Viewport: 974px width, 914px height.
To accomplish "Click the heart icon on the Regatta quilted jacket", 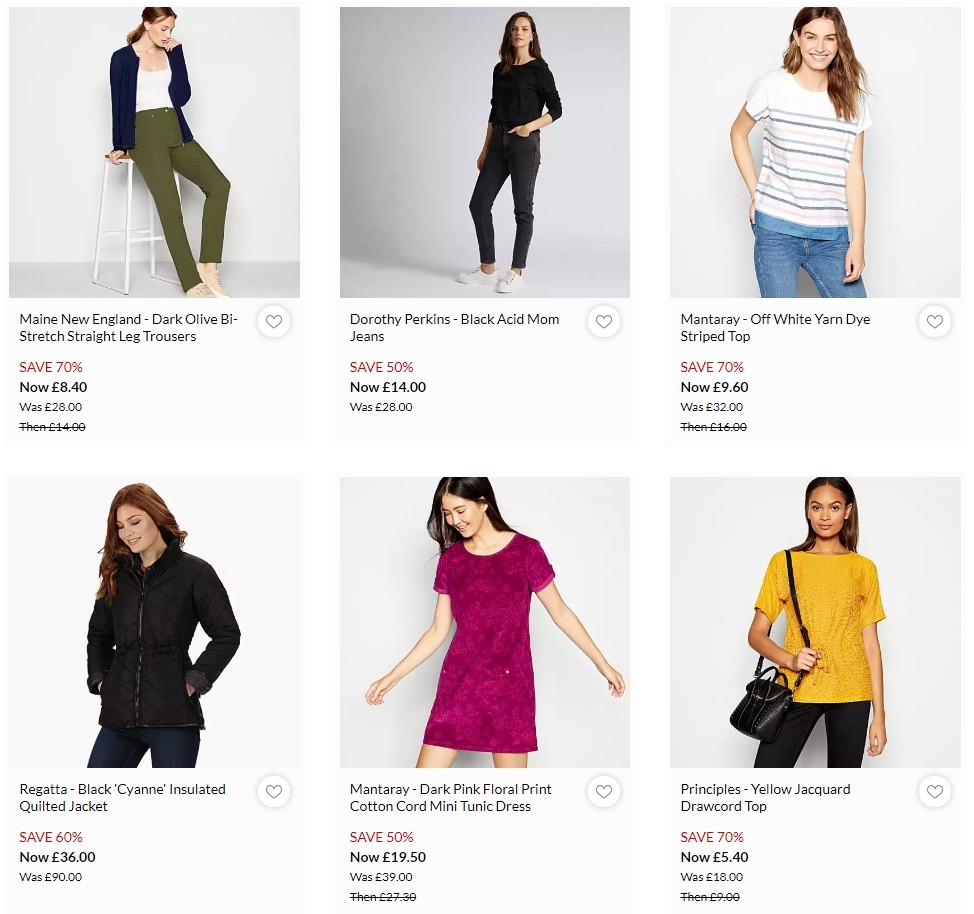I will (274, 792).
